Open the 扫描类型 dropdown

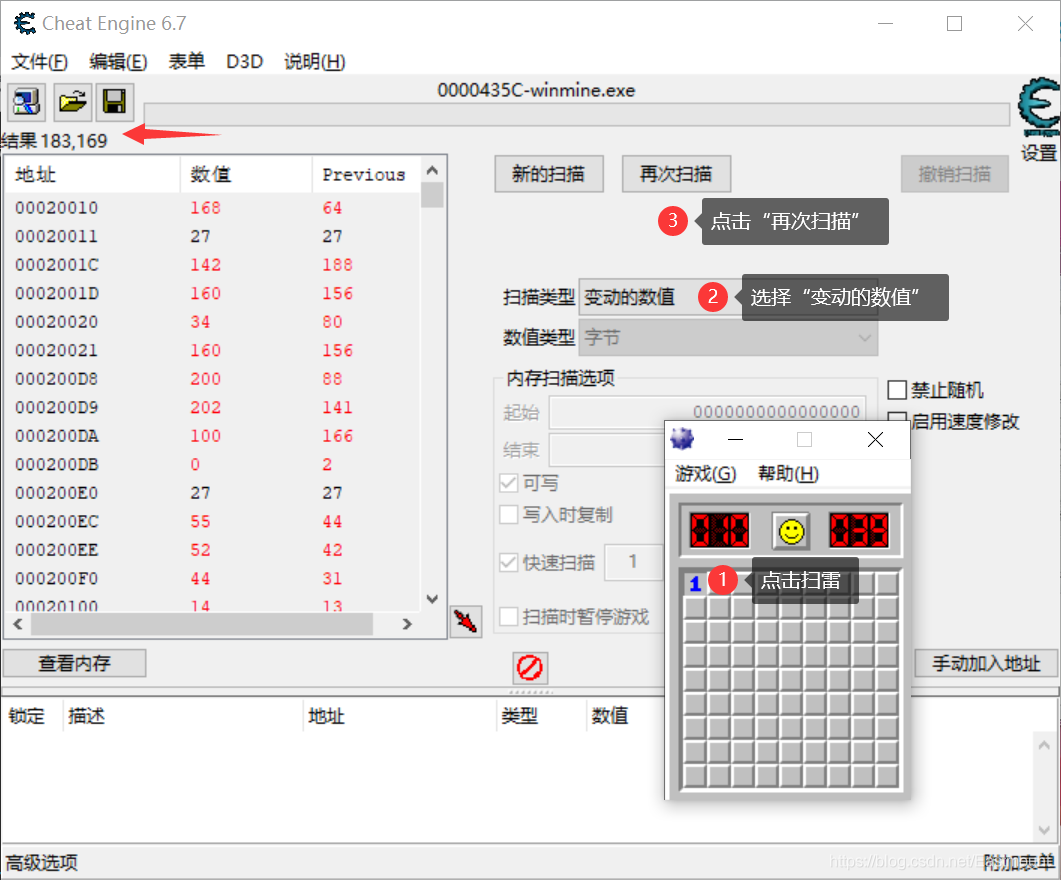pos(728,297)
